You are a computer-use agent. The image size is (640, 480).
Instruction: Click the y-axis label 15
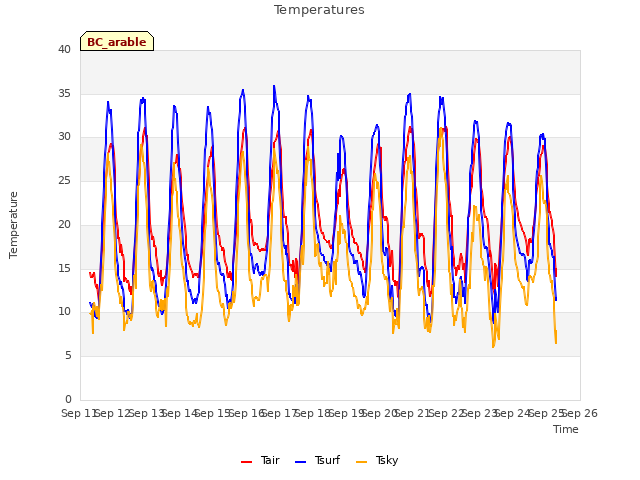64,268
